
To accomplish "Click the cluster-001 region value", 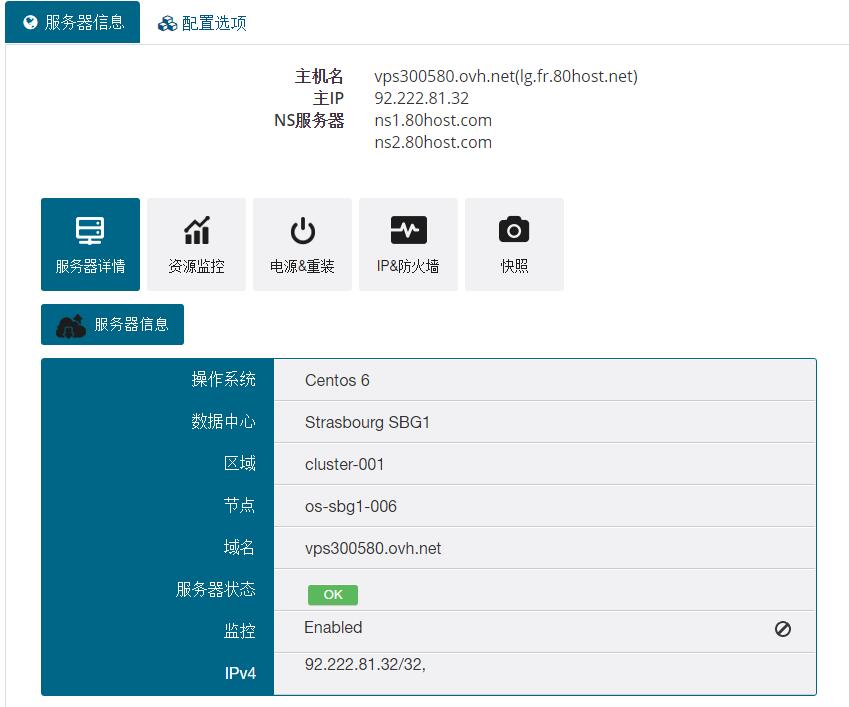I will pos(344,464).
